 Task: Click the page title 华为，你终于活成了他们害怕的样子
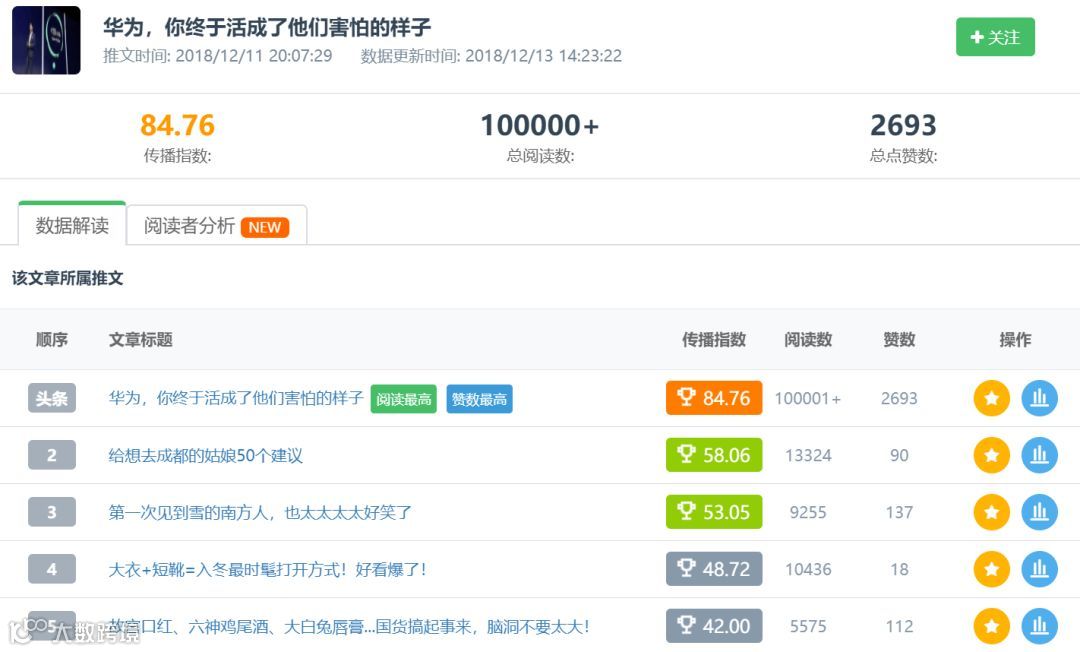[267, 28]
